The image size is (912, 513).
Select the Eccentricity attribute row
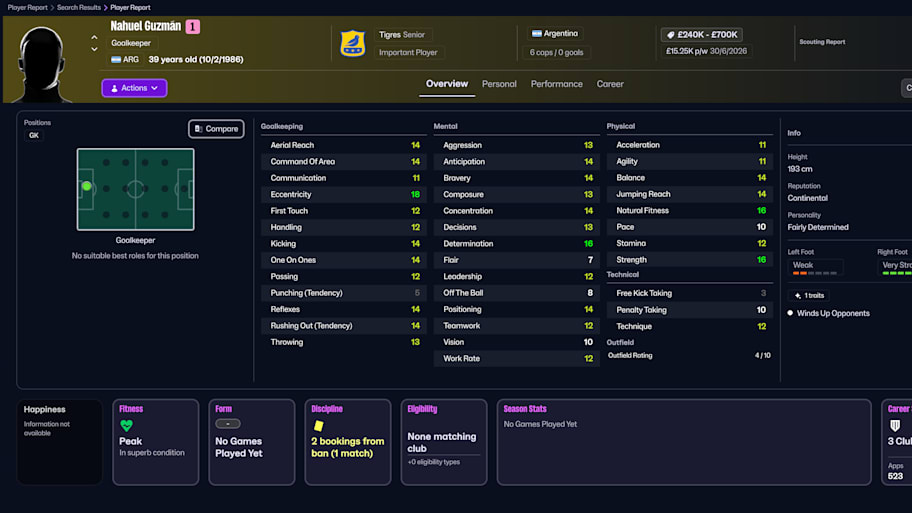(x=344, y=194)
